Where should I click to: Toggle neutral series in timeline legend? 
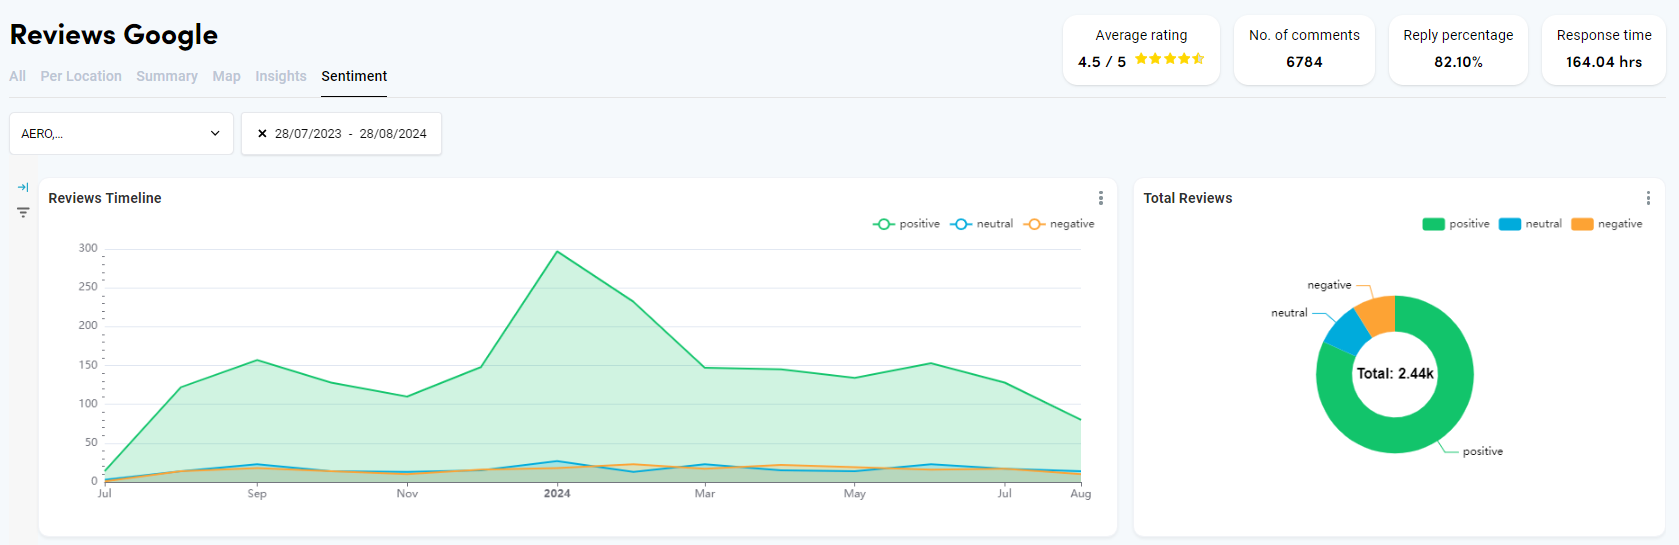(x=982, y=224)
